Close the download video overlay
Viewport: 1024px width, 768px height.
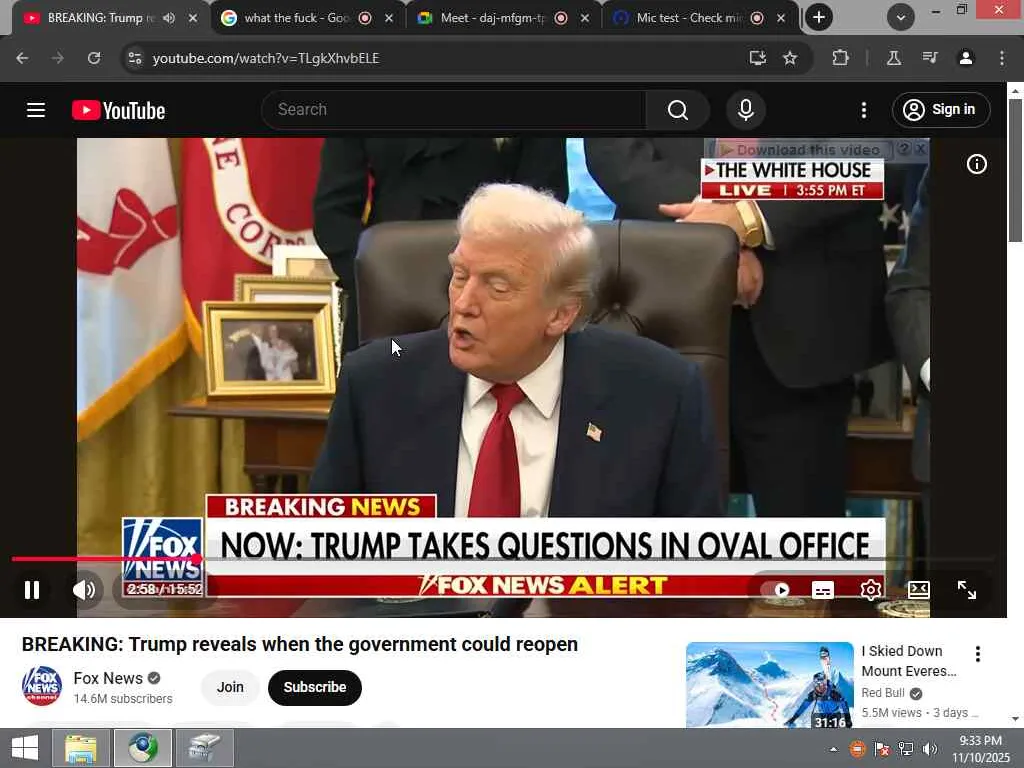pos(920,149)
